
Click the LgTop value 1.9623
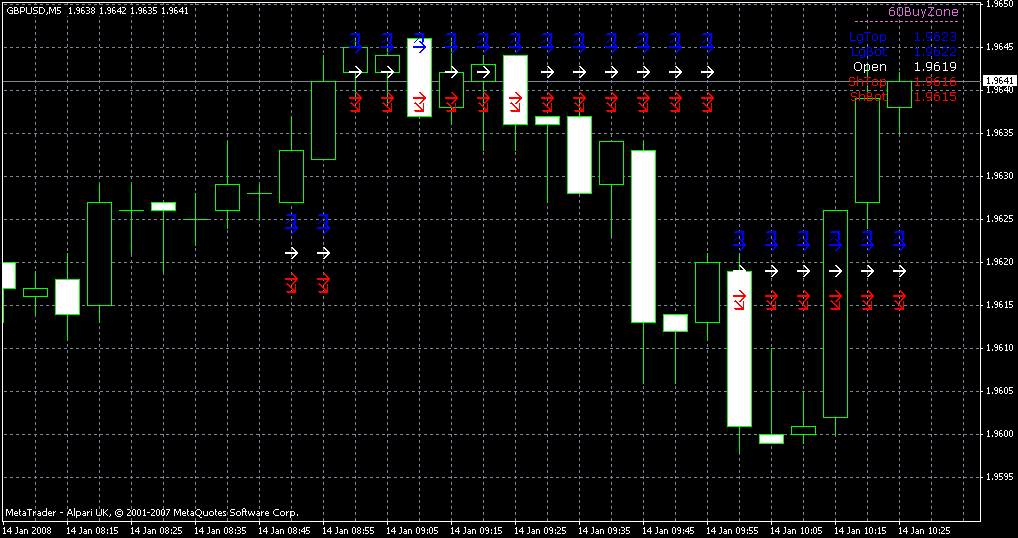click(935, 37)
